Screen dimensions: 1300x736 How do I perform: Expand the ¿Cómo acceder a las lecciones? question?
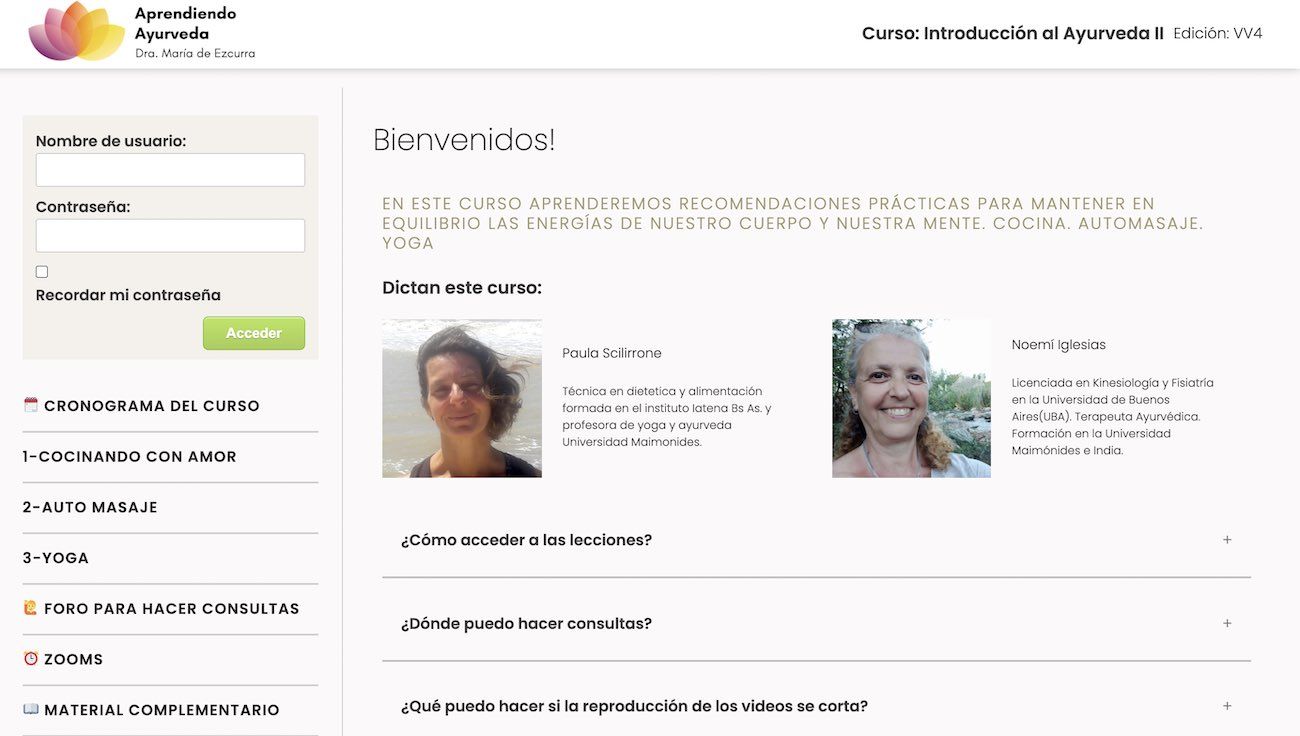click(526, 540)
